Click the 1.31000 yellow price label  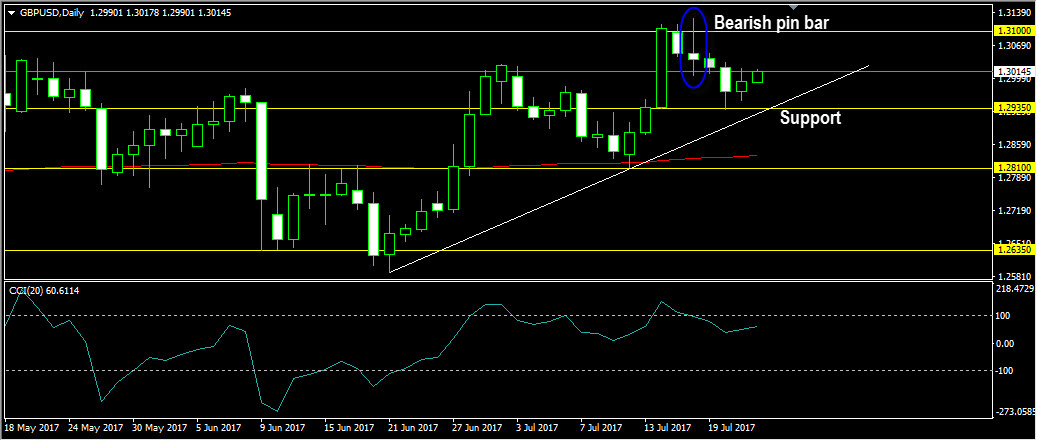click(1012, 30)
